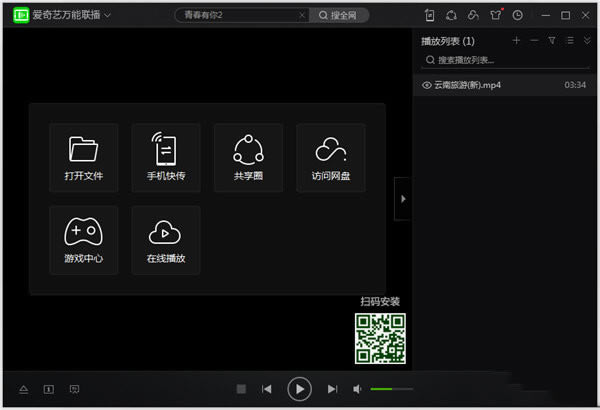Open the 访问网盘 cloud disk tile
The height and width of the screenshot is (410, 600).
(331, 157)
